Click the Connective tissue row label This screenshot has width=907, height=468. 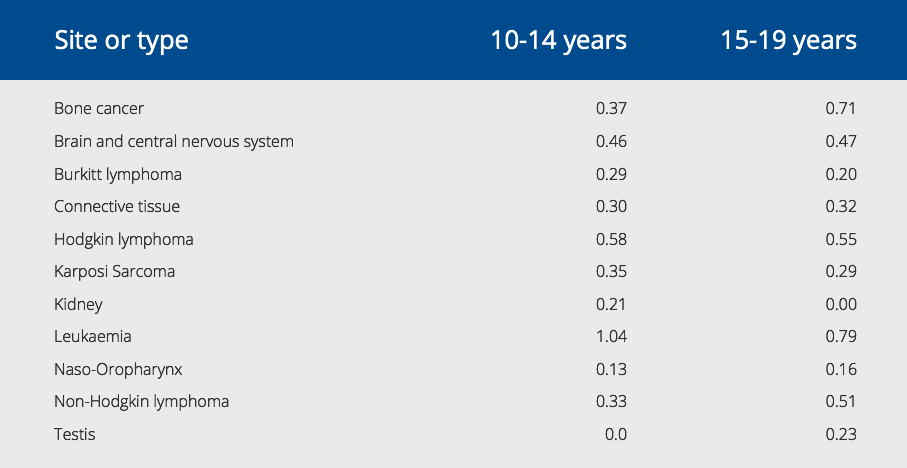click(117, 206)
